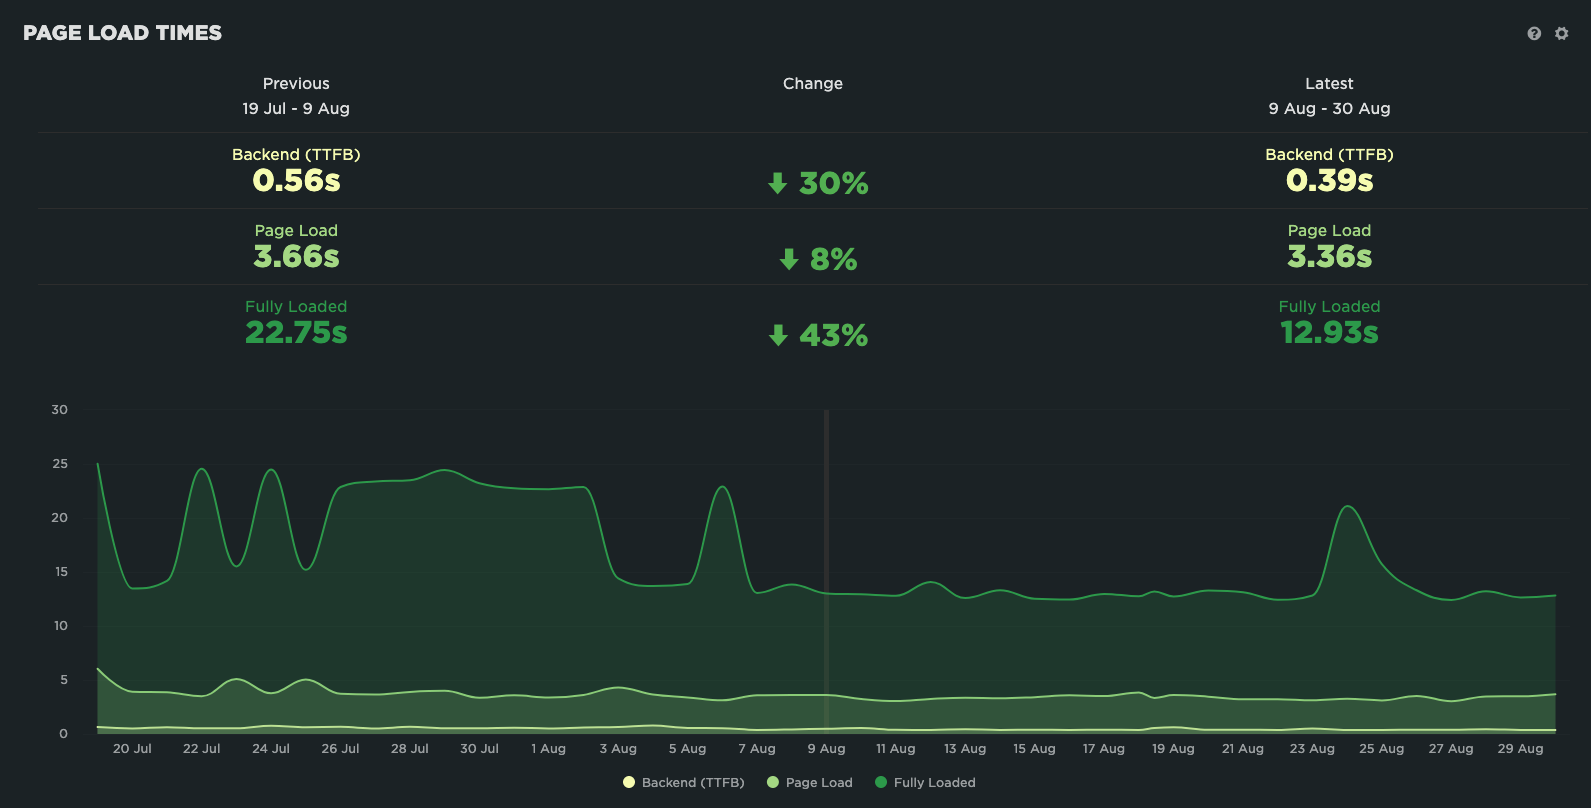Open the help question mark icon
1591x808 pixels.
[1534, 33]
